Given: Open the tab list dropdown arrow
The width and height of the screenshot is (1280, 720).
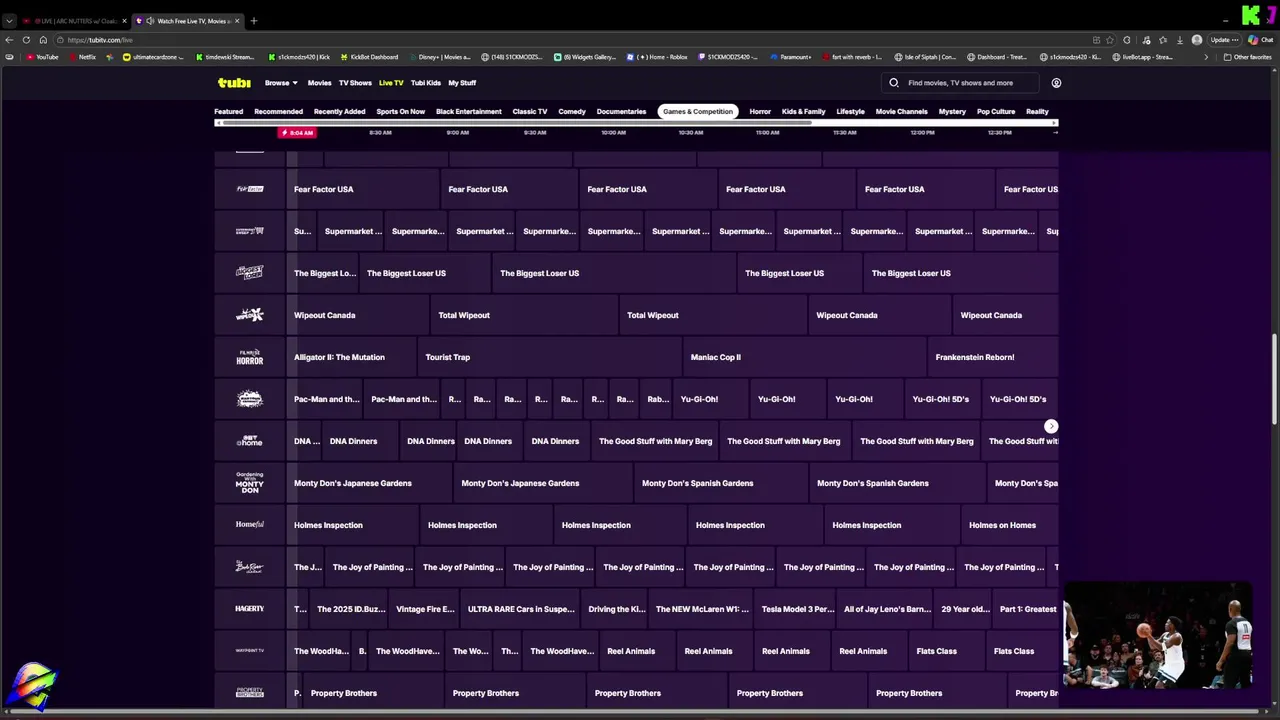Looking at the screenshot, I should coord(9,20).
